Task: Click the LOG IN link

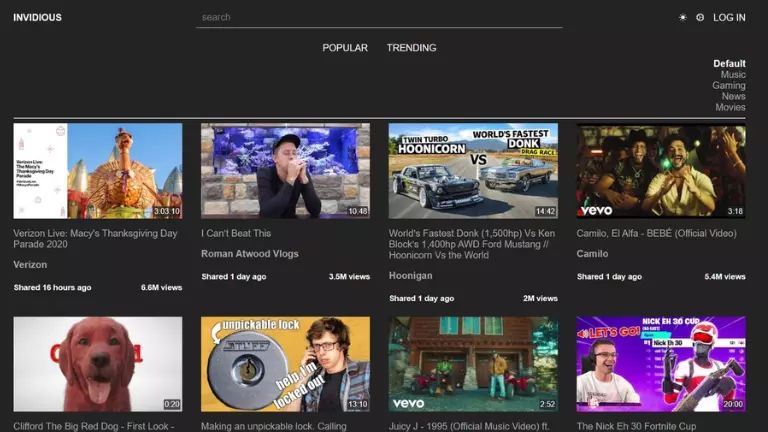Action: [x=729, y=18]
